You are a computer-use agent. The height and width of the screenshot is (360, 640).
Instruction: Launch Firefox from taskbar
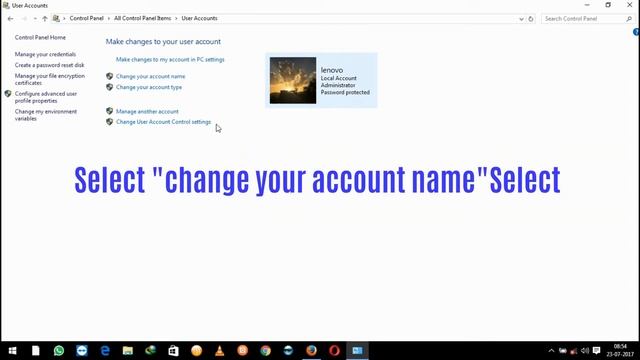tap(311, 351)
